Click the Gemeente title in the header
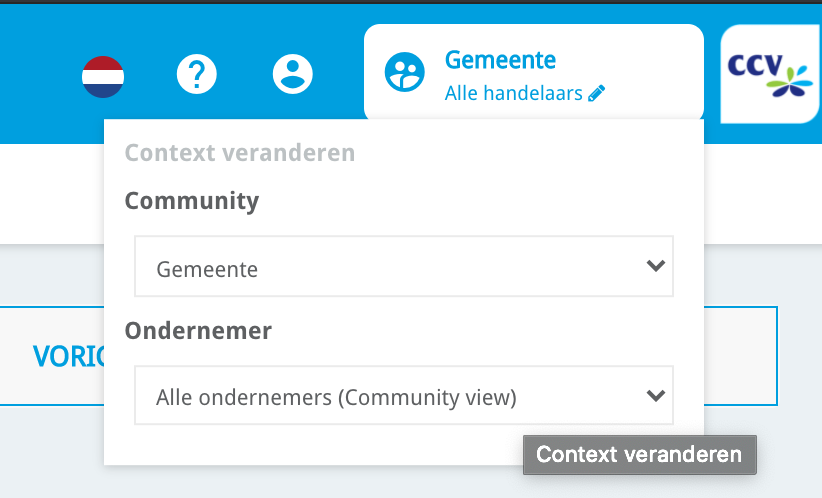822x498 pixels. (500, 60)
